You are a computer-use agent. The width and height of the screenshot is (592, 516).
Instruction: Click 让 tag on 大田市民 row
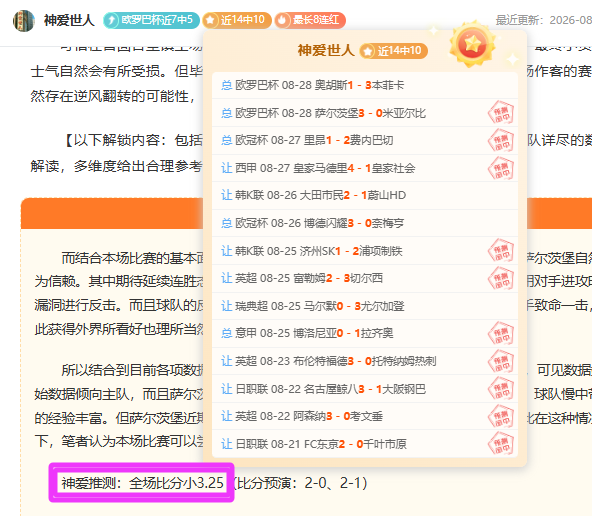click(x=227, y=196)
